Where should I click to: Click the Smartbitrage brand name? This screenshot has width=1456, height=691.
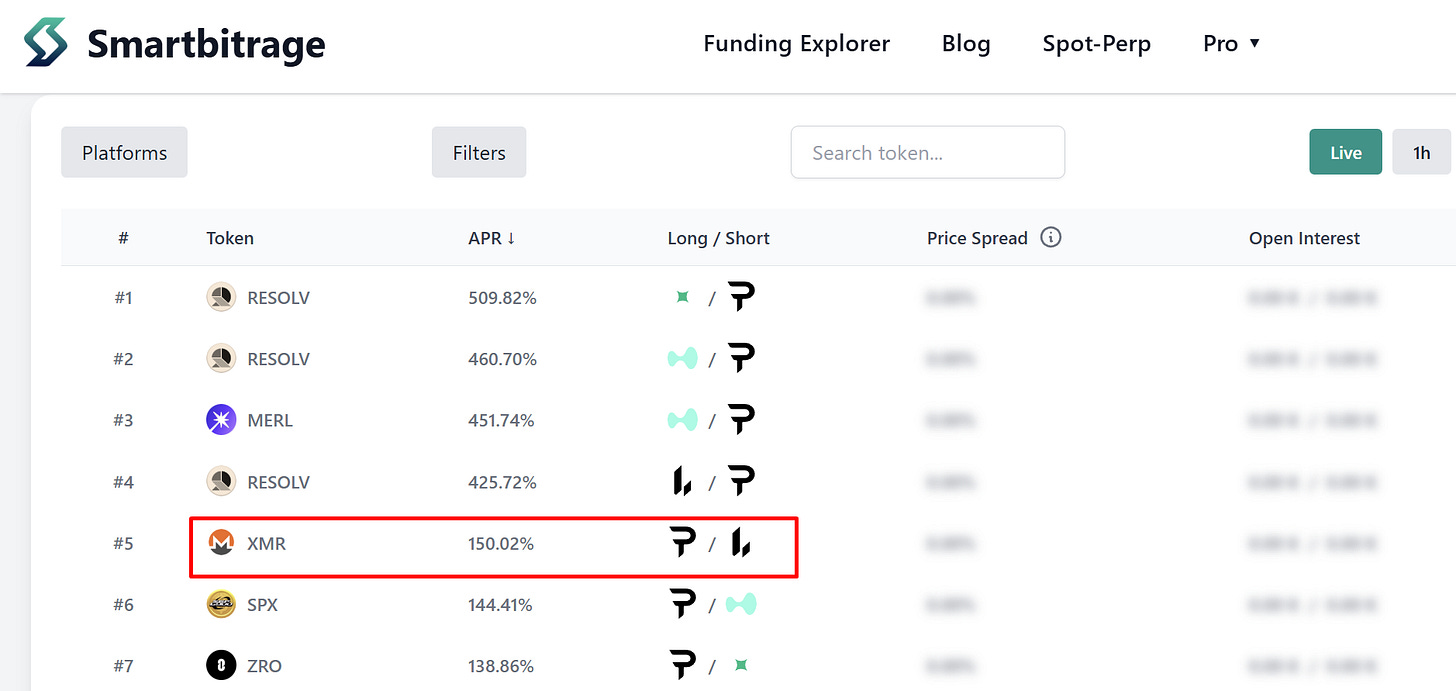[x=206, y=44]
